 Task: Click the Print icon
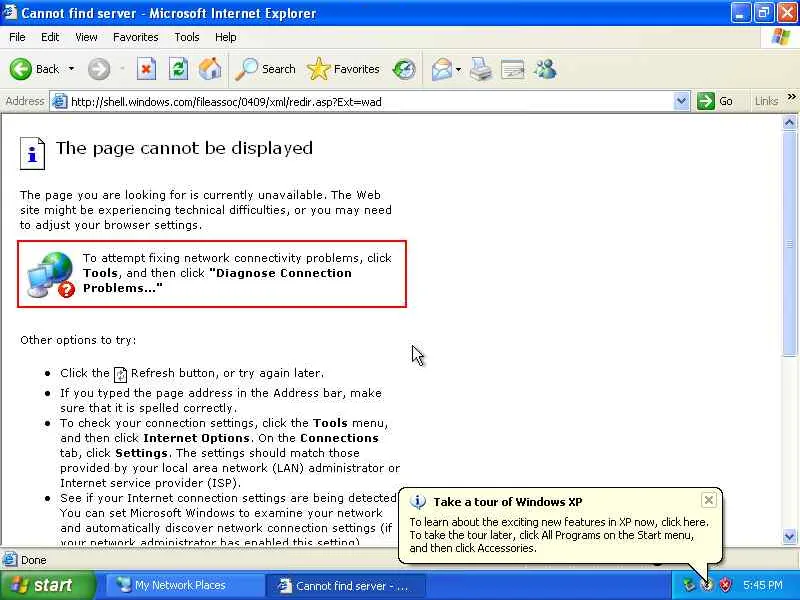(481, 69)
